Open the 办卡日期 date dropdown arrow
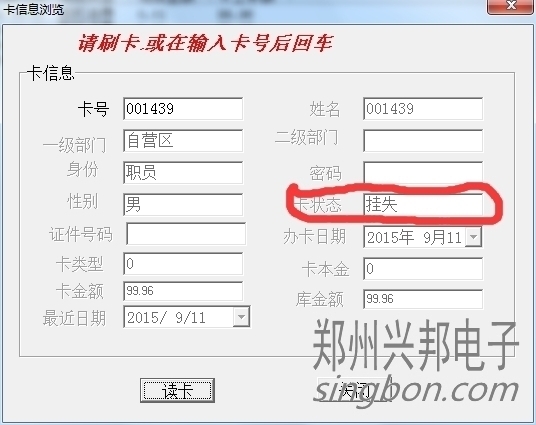This screenshot has width=536, height=425. pyautogui.click(x=474, y=237)
